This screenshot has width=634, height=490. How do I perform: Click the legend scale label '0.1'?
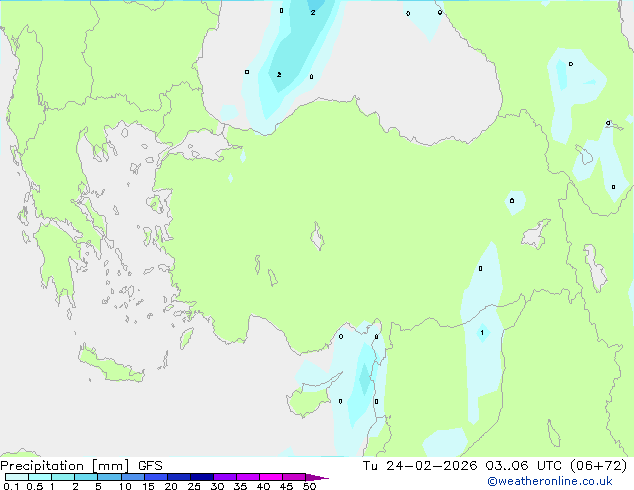11,486
